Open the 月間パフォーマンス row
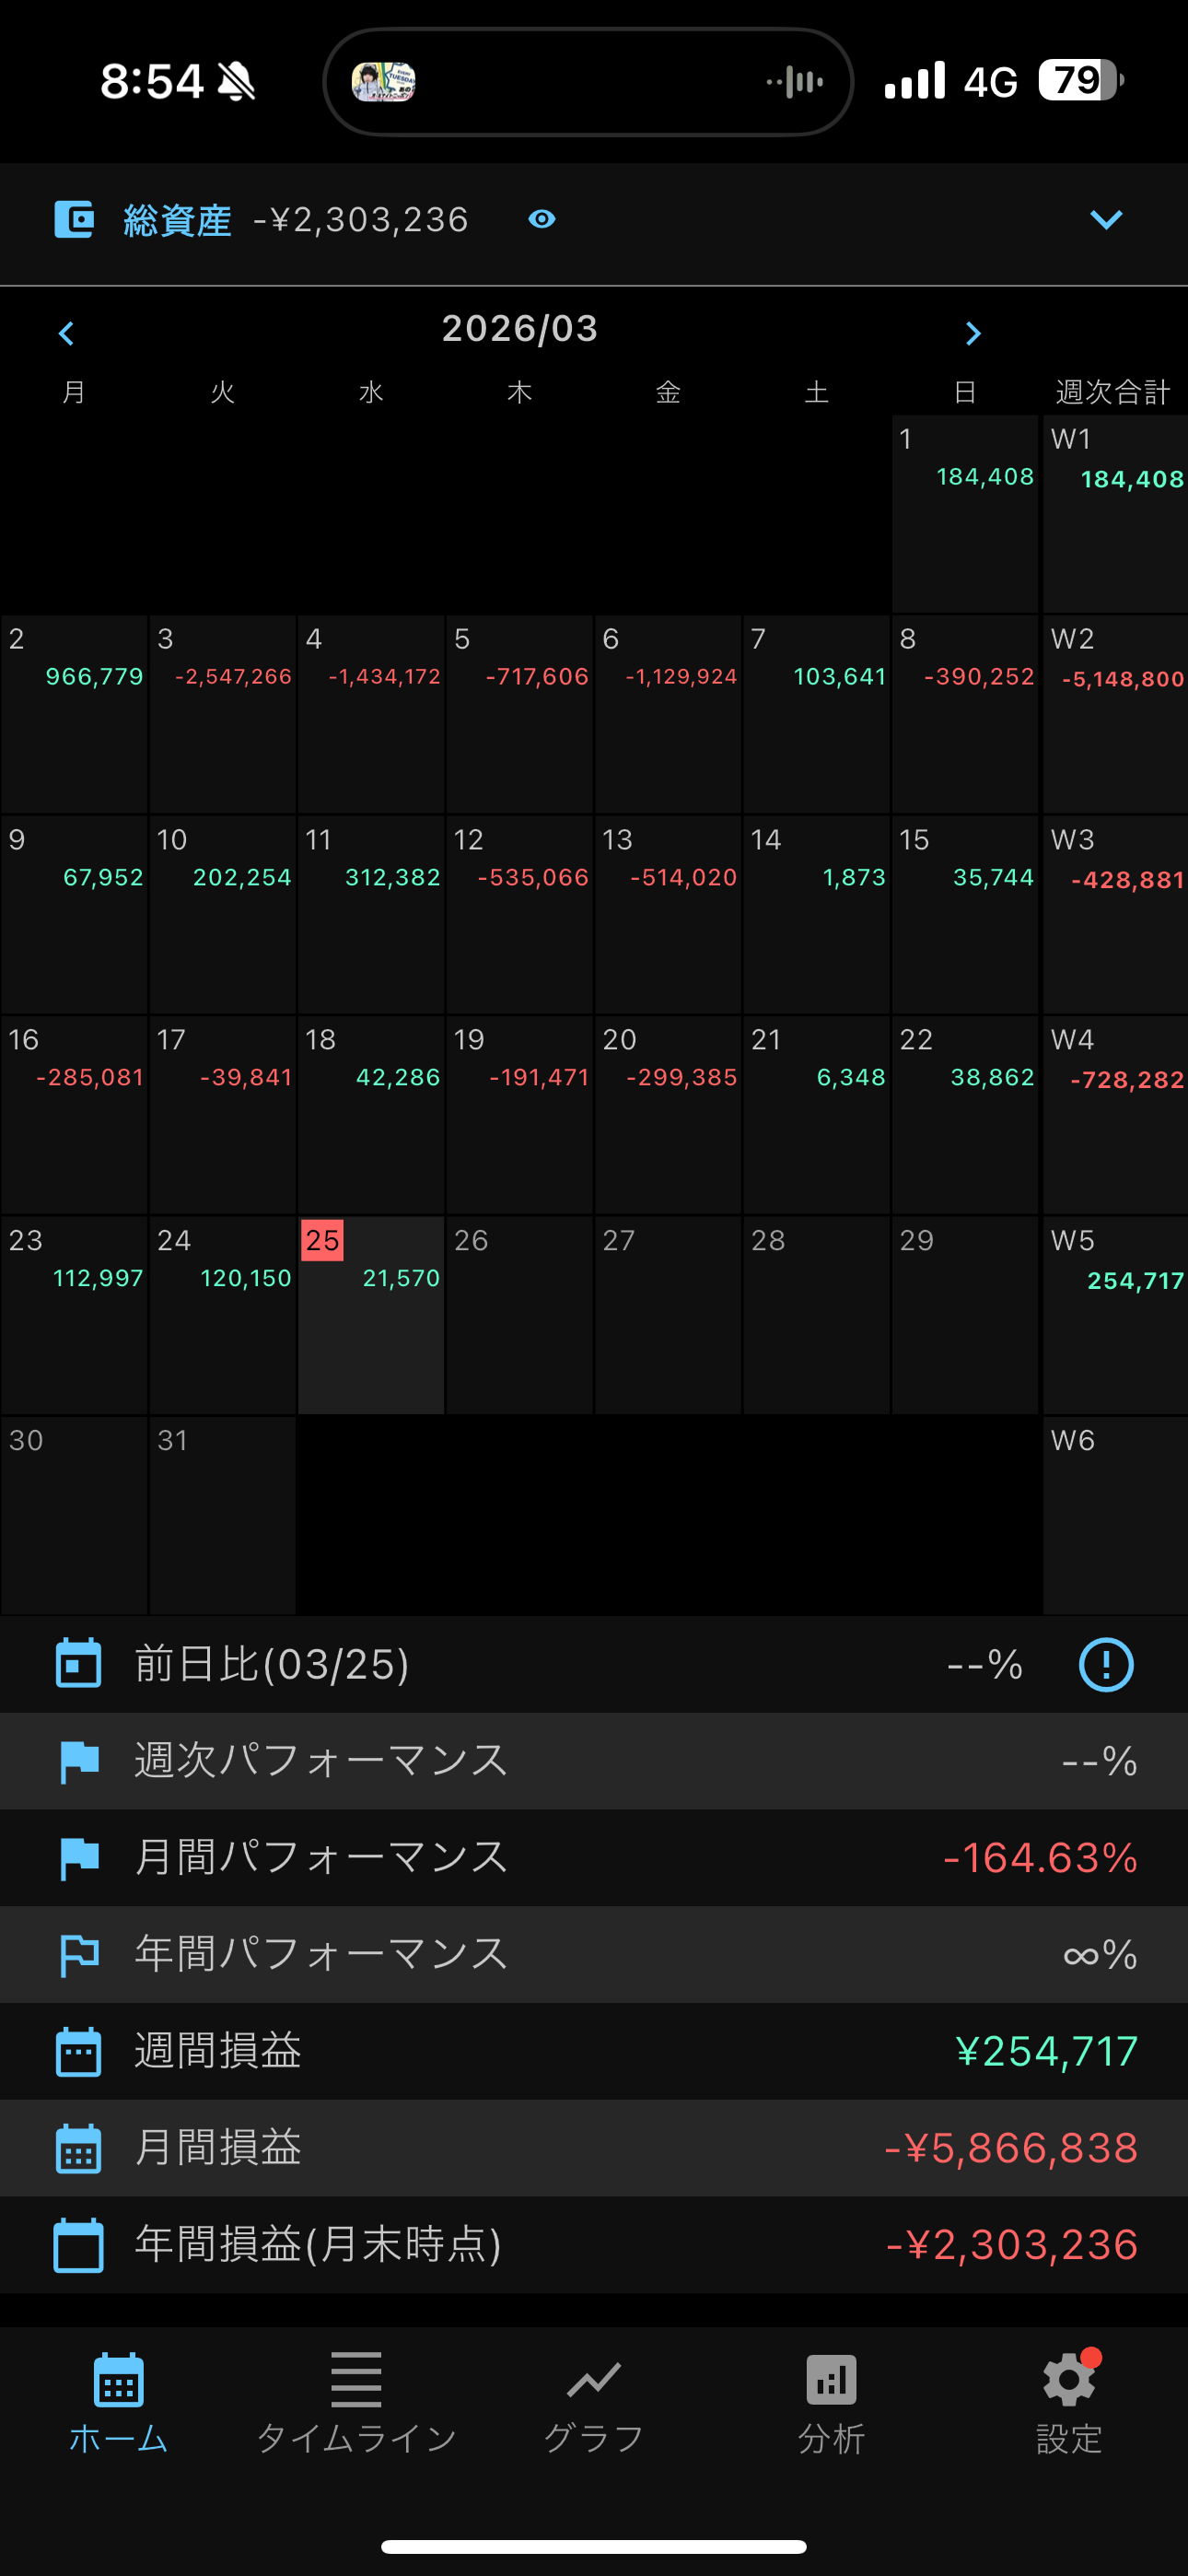Screen dimensions: 1188x2576 coord(594,1858)
